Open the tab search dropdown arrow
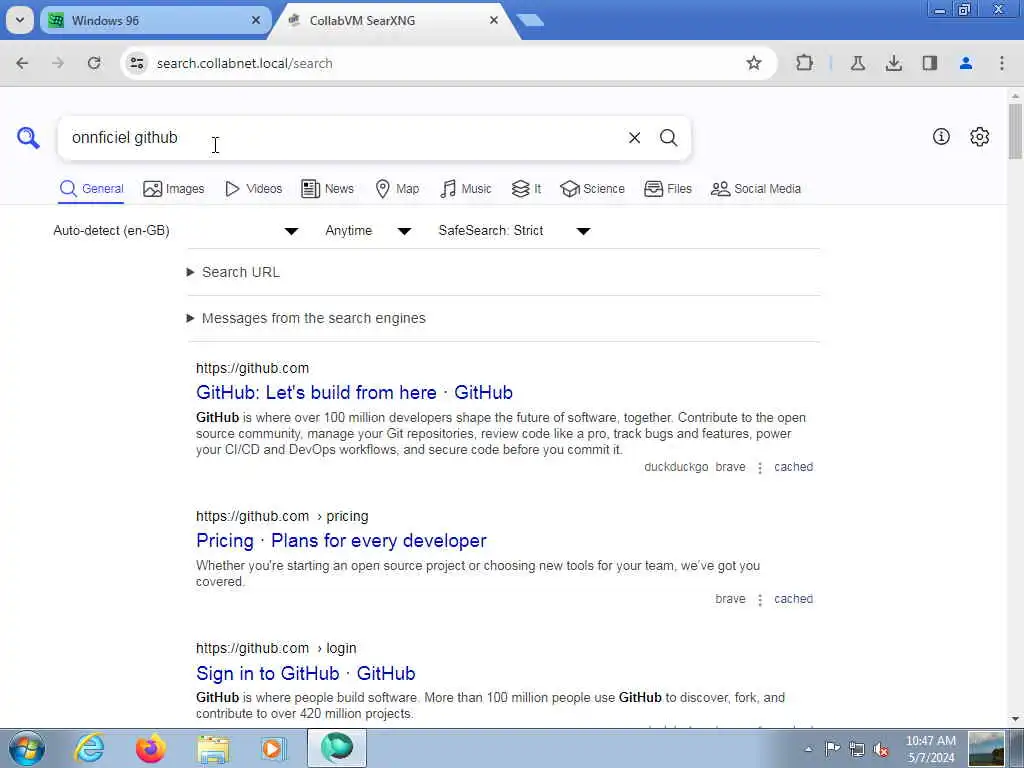The image size is (1024, 768). (20, 20)
